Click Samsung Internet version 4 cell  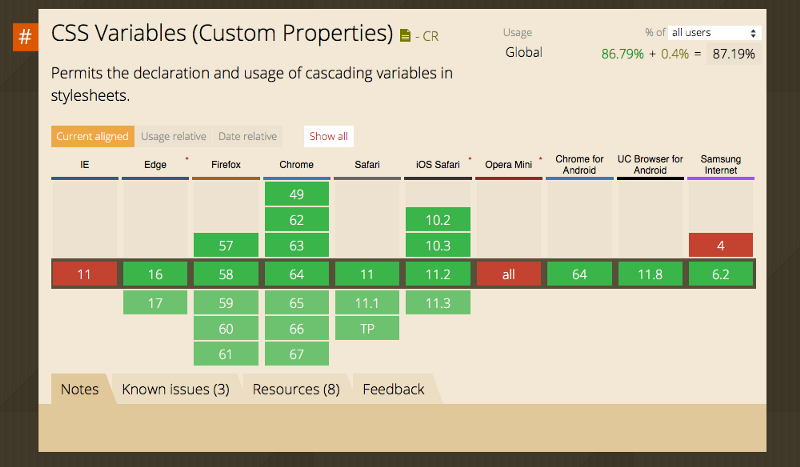pyautogui.click(x=720, y=245)
